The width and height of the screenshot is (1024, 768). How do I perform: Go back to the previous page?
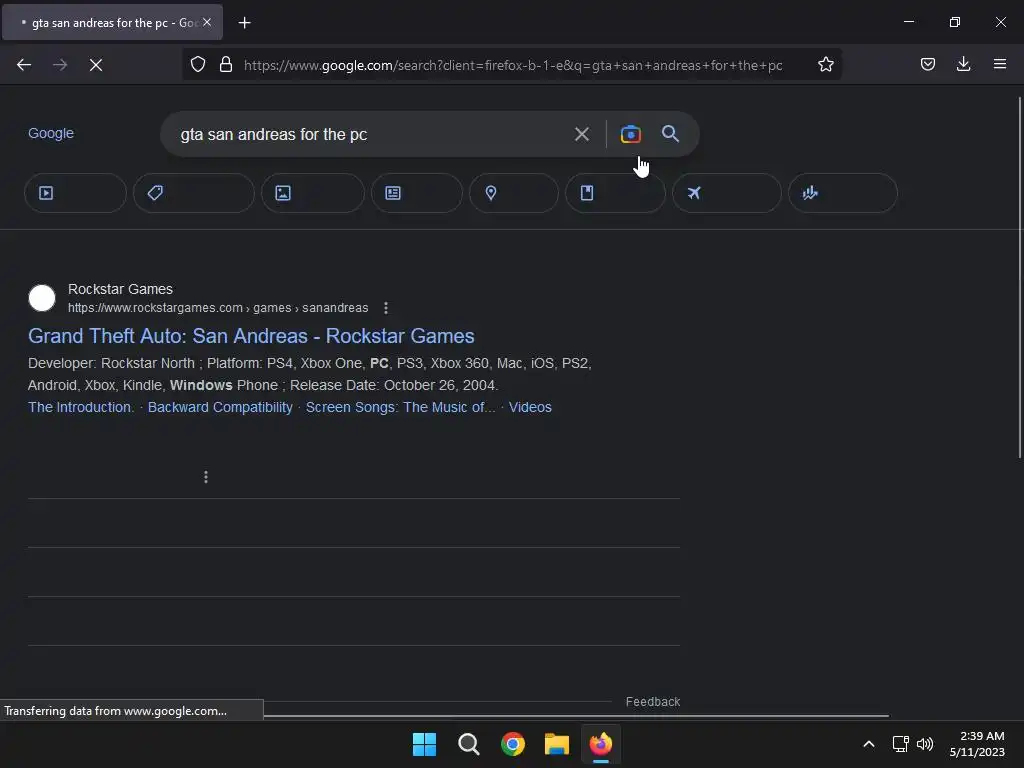click(x=24, y=65)
